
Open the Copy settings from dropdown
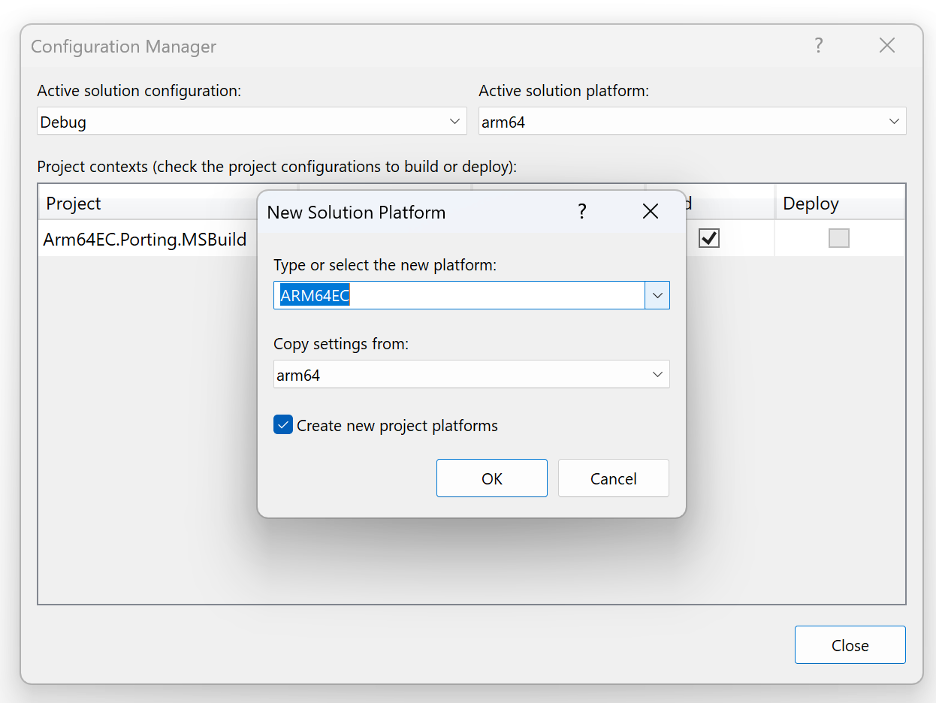pos(471,374)
